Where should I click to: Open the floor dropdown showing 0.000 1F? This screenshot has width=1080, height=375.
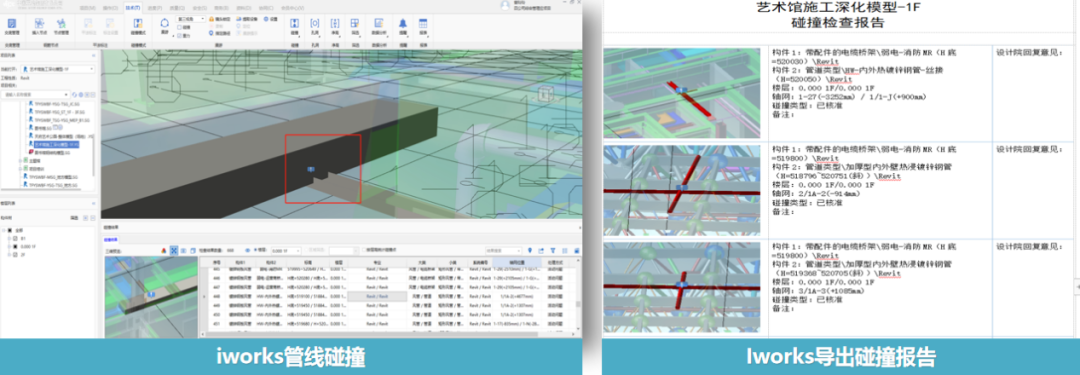click(286, 250)
